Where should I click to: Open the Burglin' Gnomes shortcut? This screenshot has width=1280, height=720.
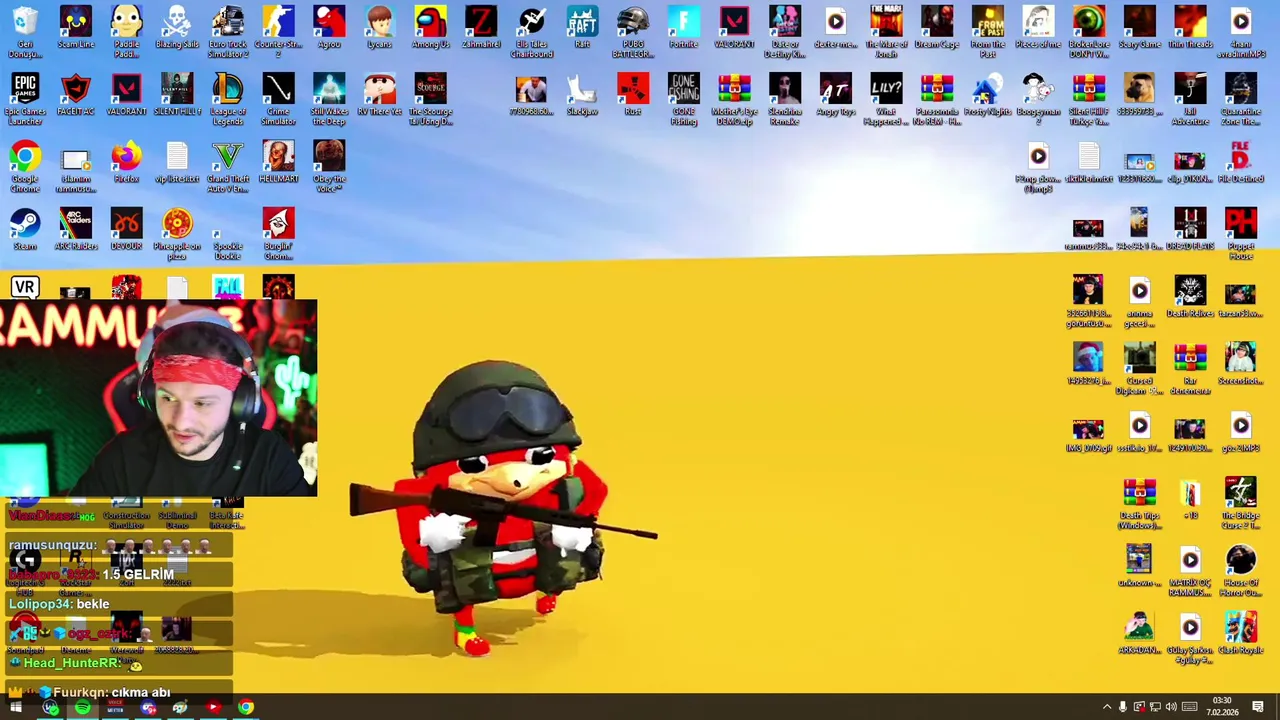tap(278, 233)
